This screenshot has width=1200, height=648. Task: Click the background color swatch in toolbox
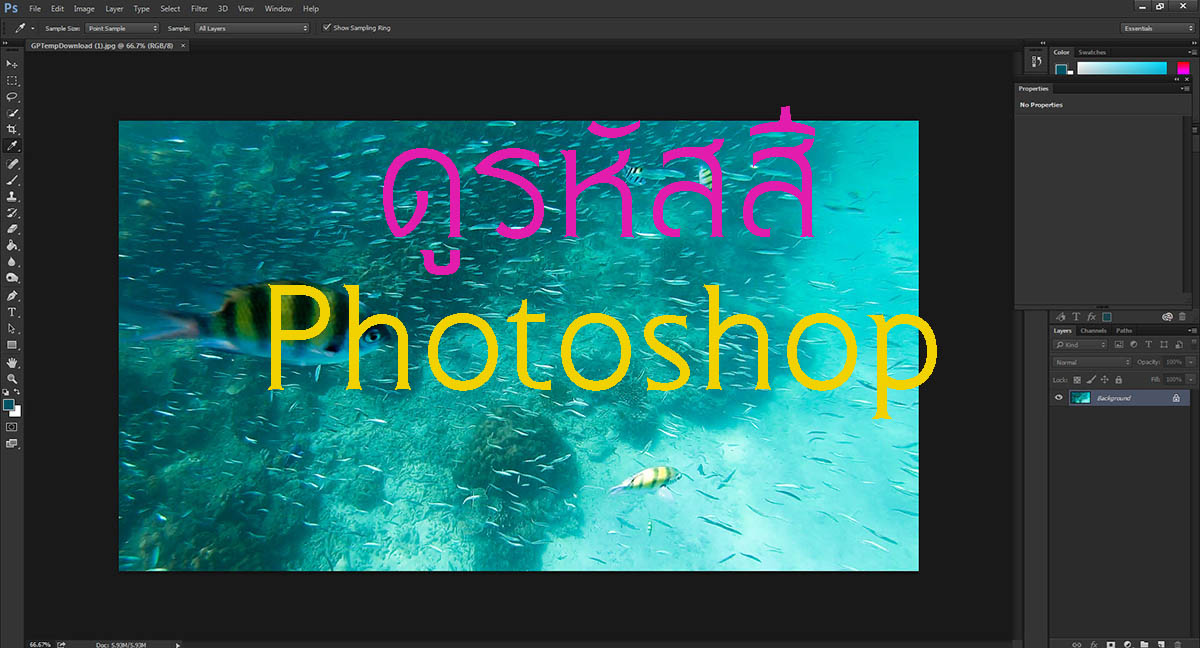tap(16, 411)
